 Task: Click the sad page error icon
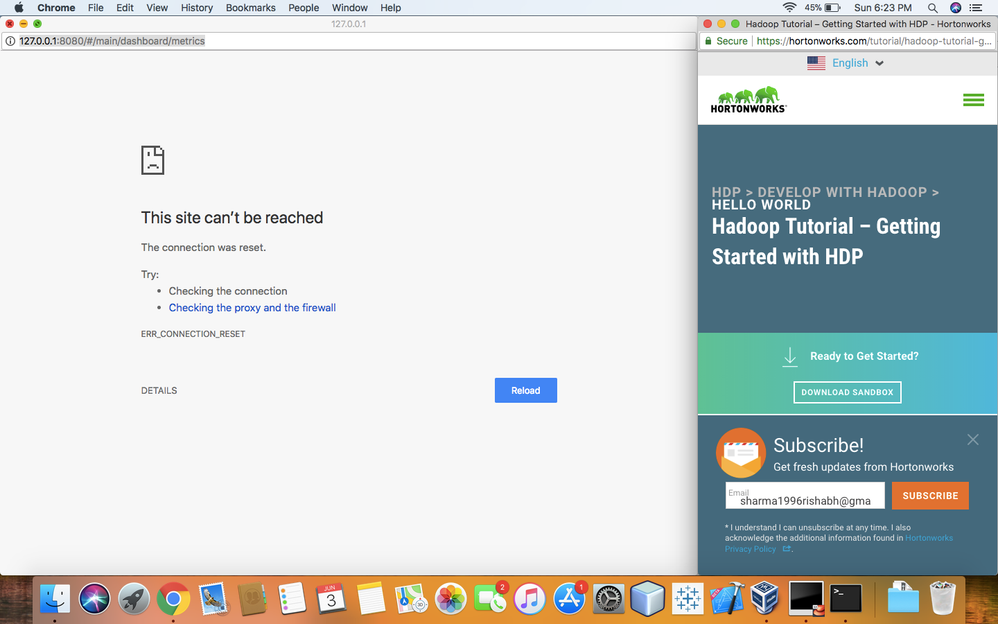pyautogui.click(x=153, y=160)
